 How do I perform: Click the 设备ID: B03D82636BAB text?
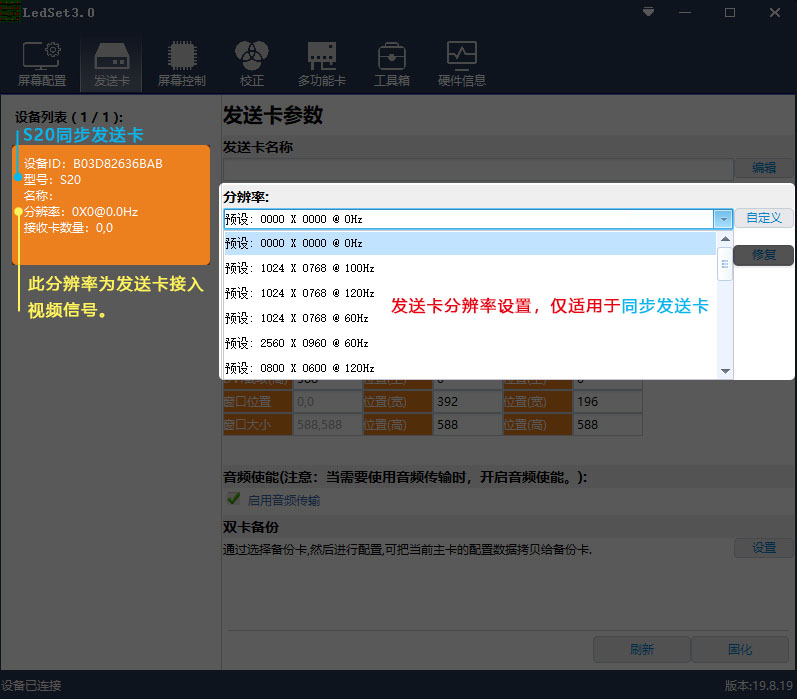pyautogui.click(x=93, y=164)
